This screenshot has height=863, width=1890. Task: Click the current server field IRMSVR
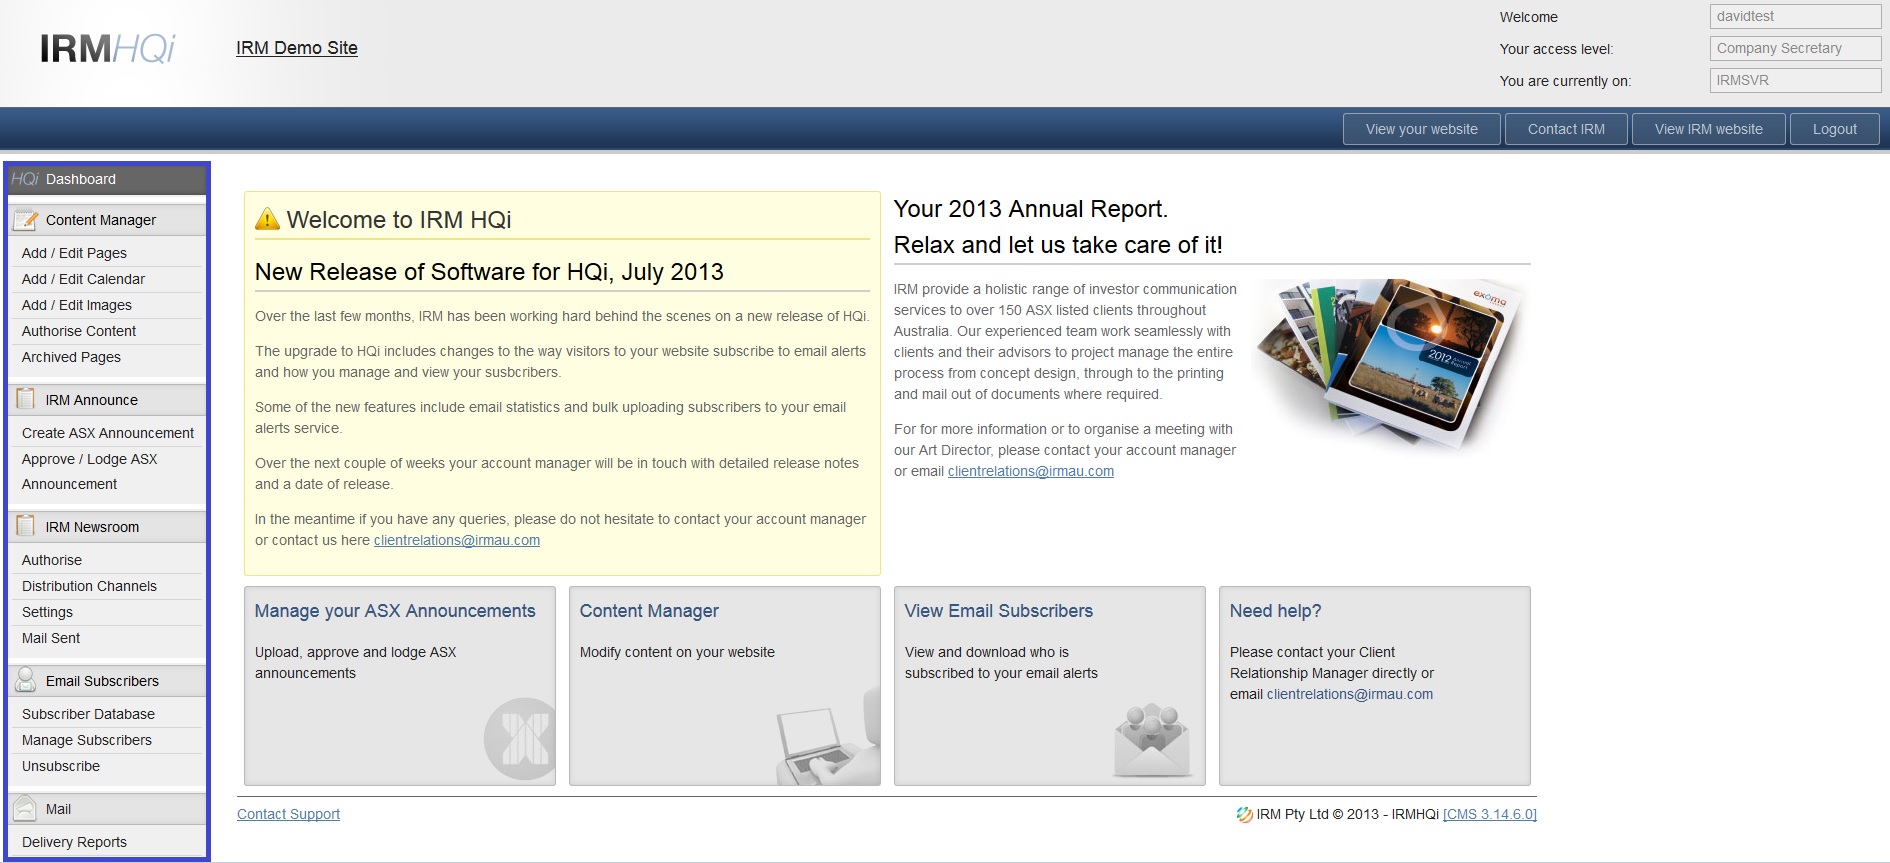1795,80
